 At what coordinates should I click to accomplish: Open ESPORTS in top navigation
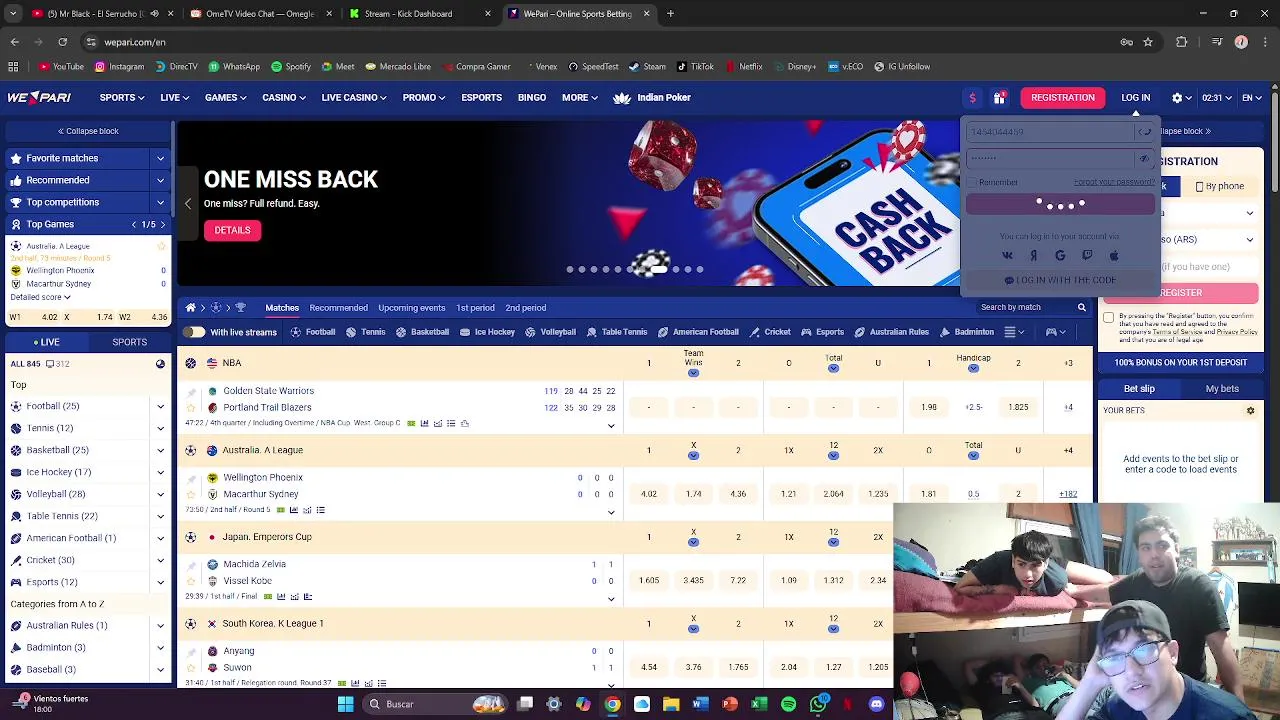tap(481, 98)
